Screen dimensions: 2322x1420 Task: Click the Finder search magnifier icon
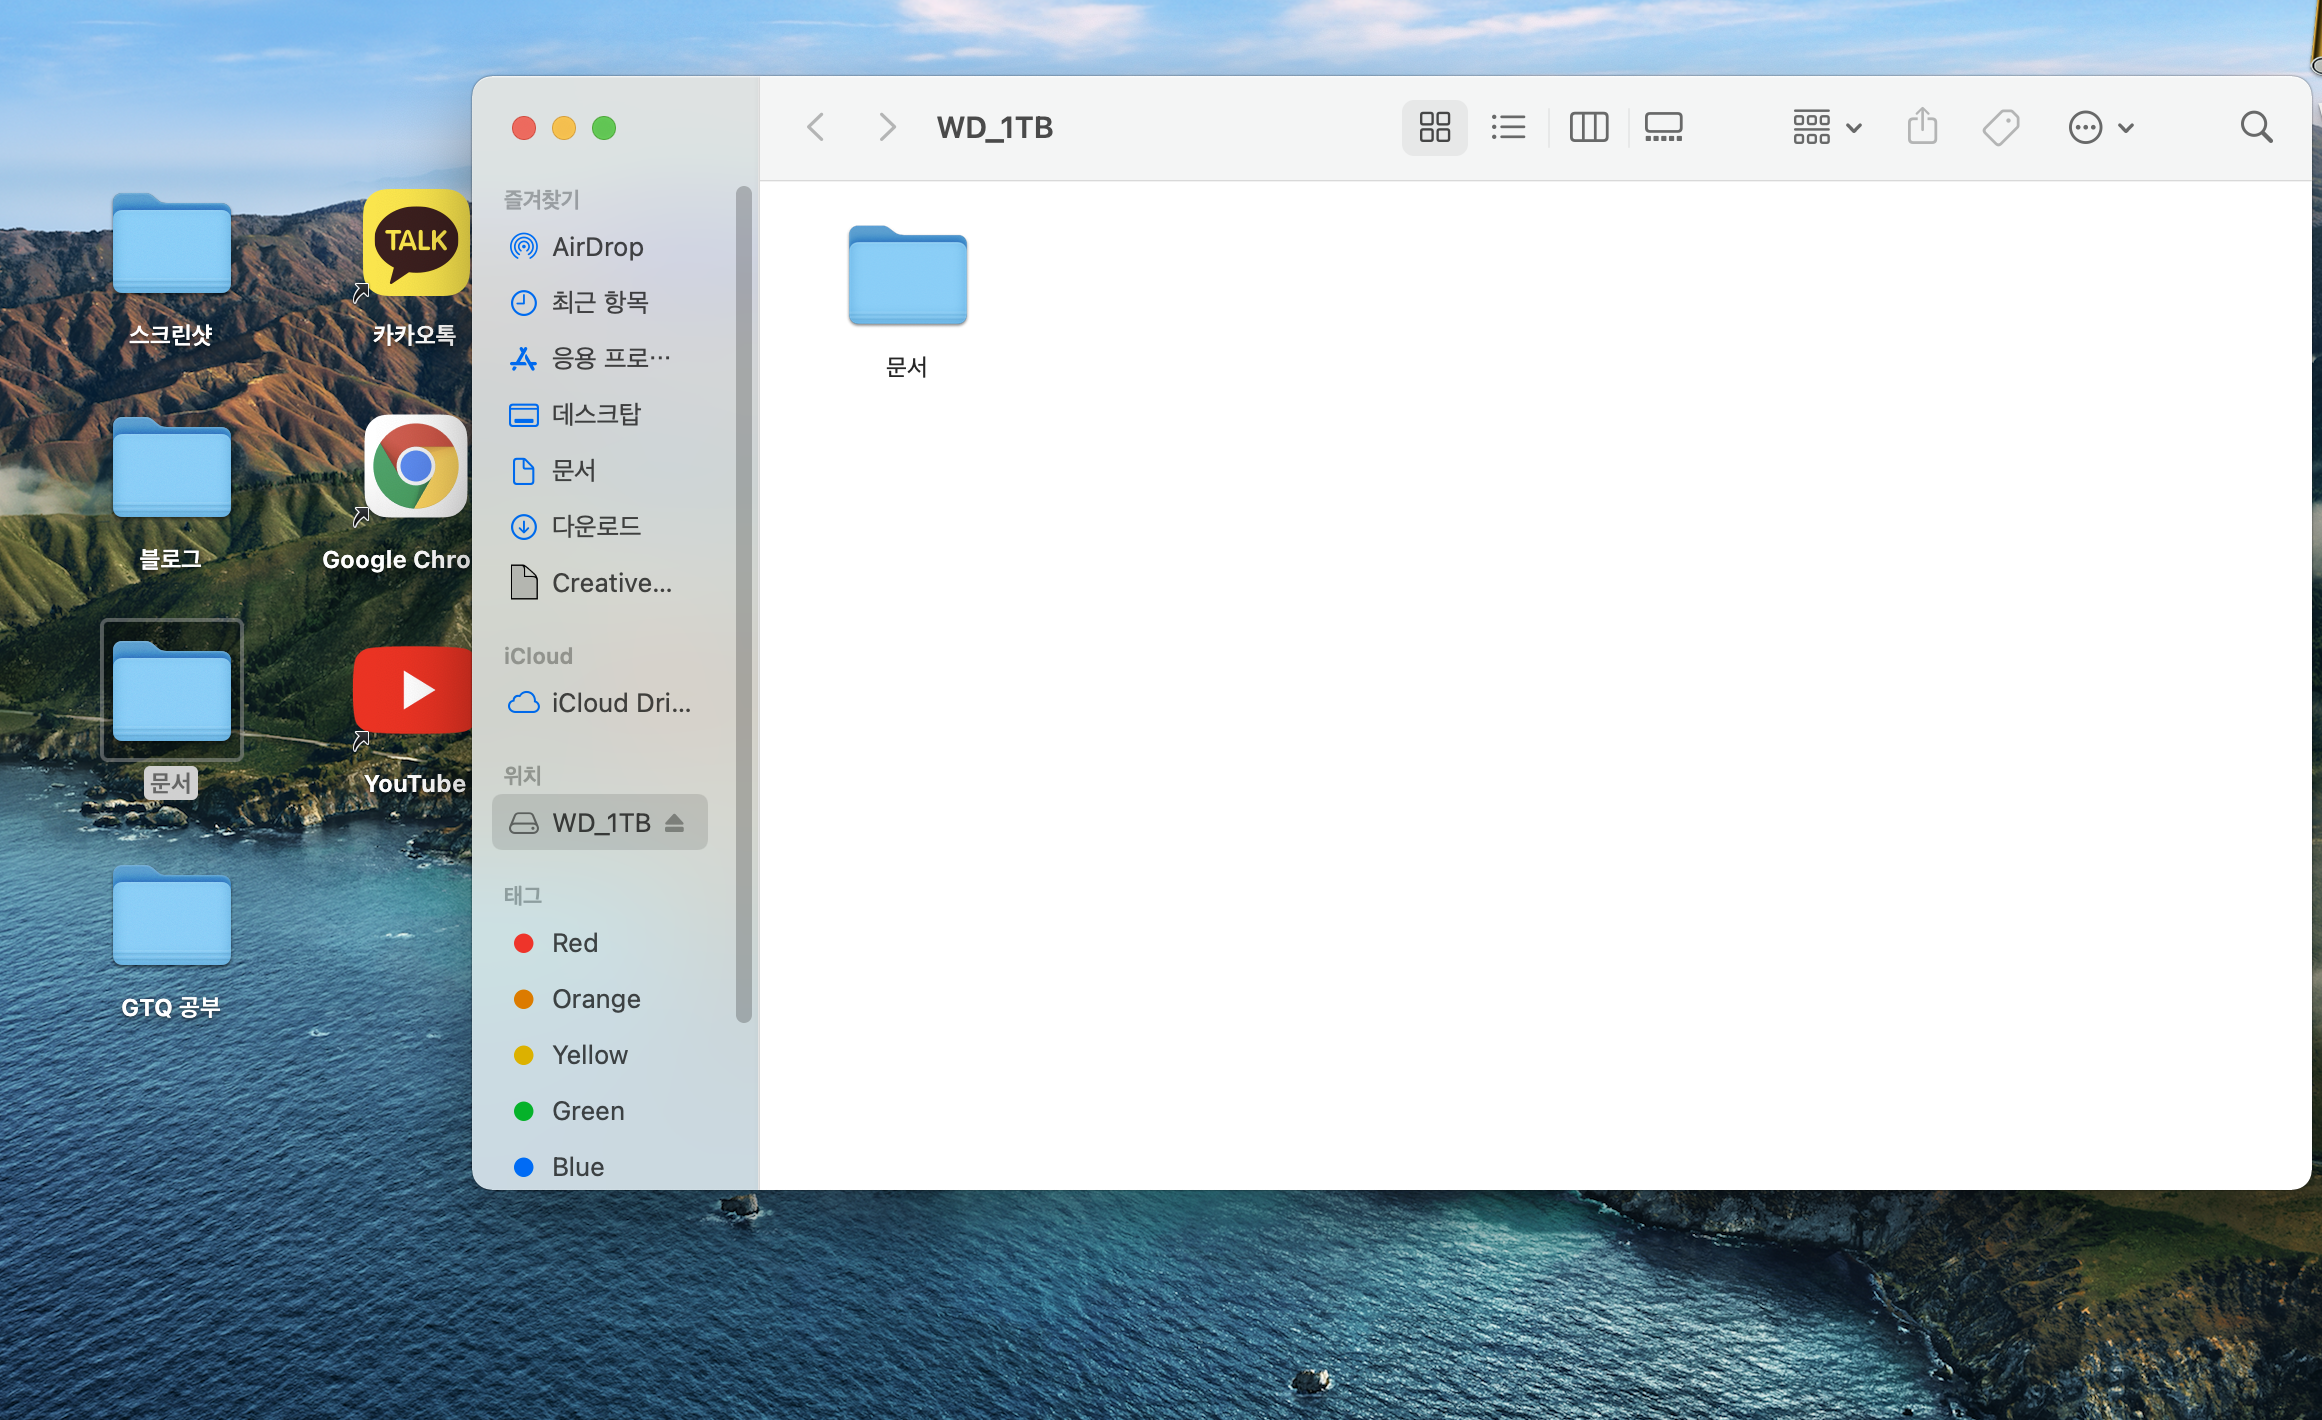click(x=2256, y=127)
